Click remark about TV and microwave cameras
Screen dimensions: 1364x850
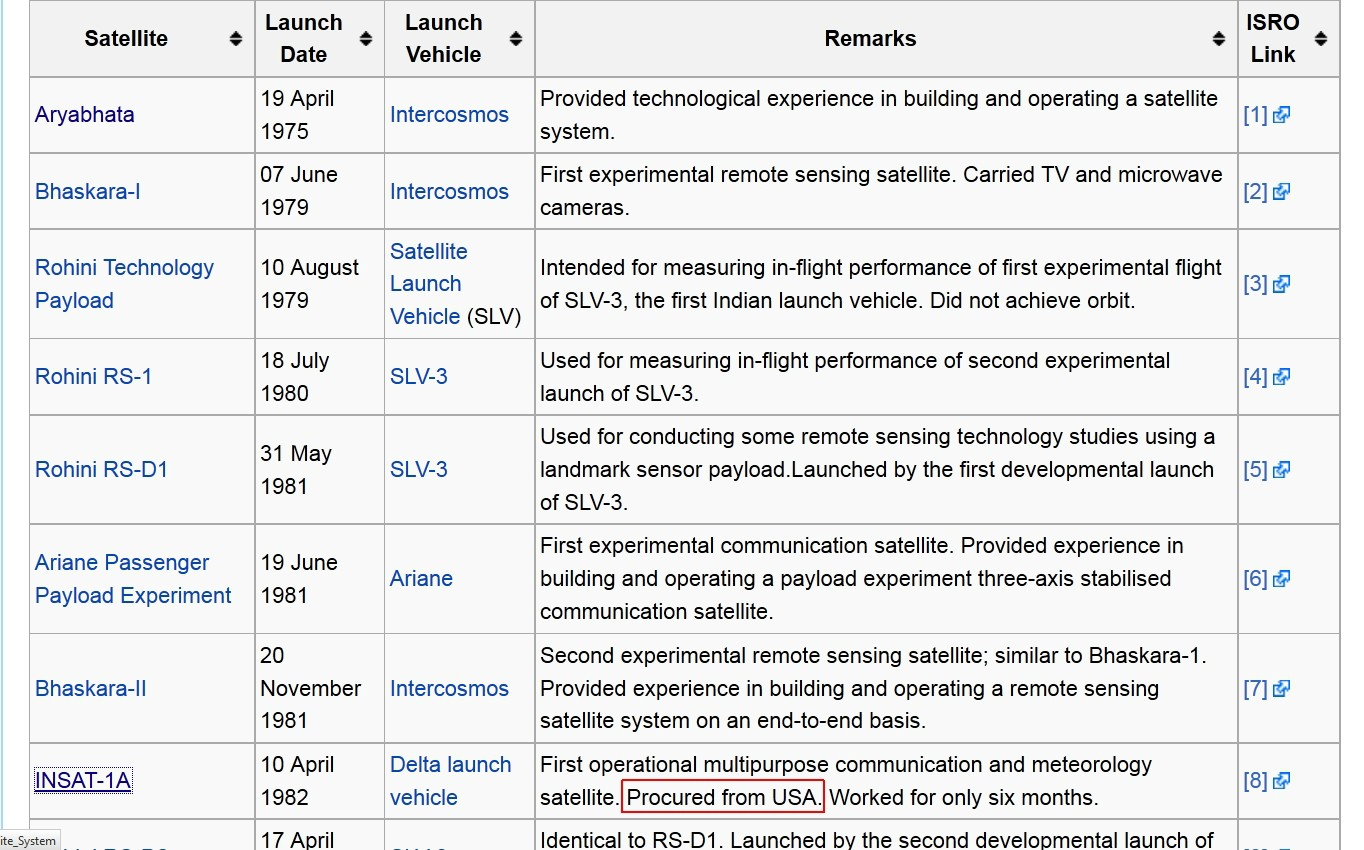881,191
